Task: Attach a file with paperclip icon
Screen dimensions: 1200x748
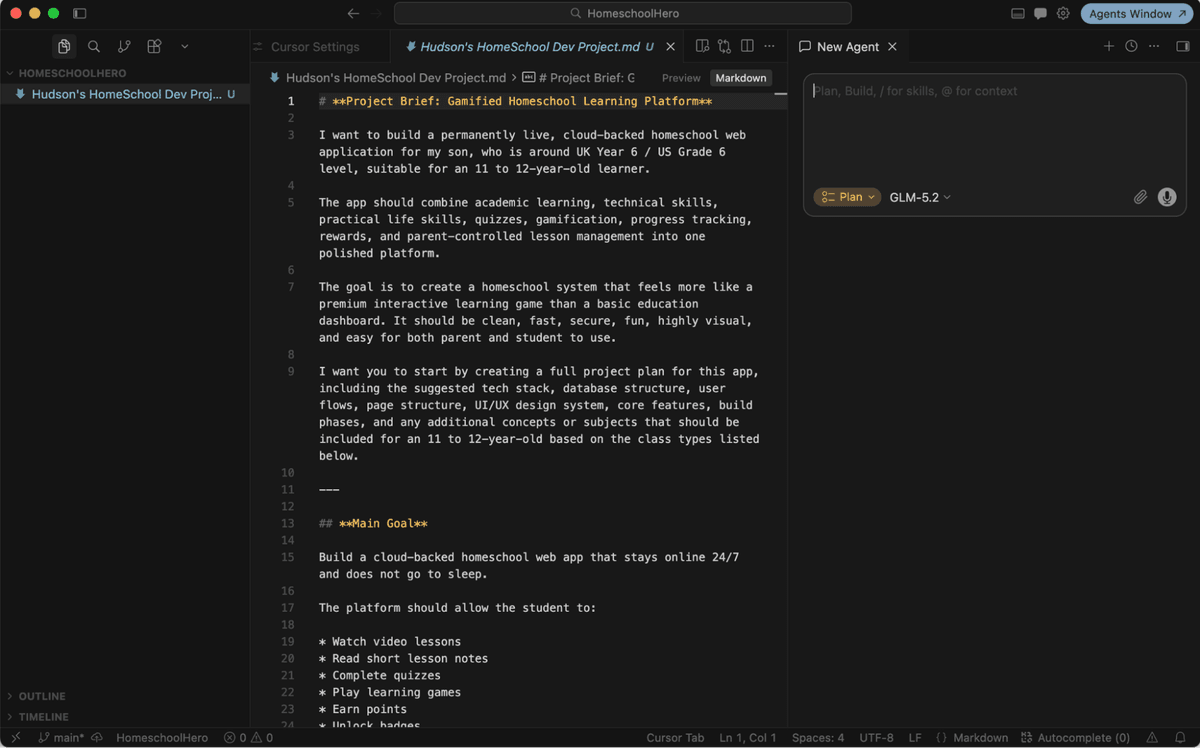Action: (1140, 197)
